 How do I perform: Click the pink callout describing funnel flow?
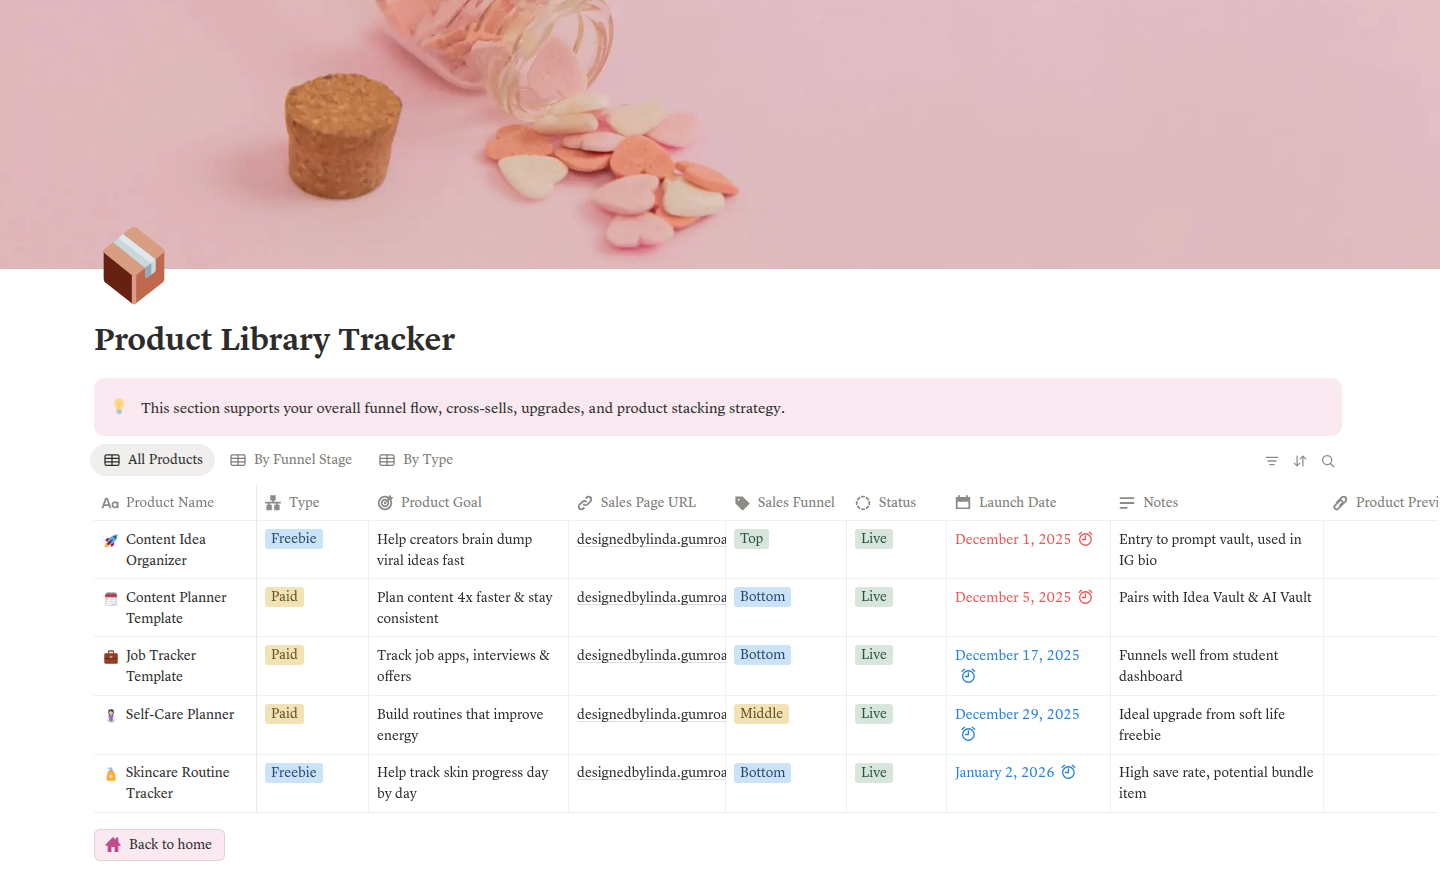[x=718, y=407]
